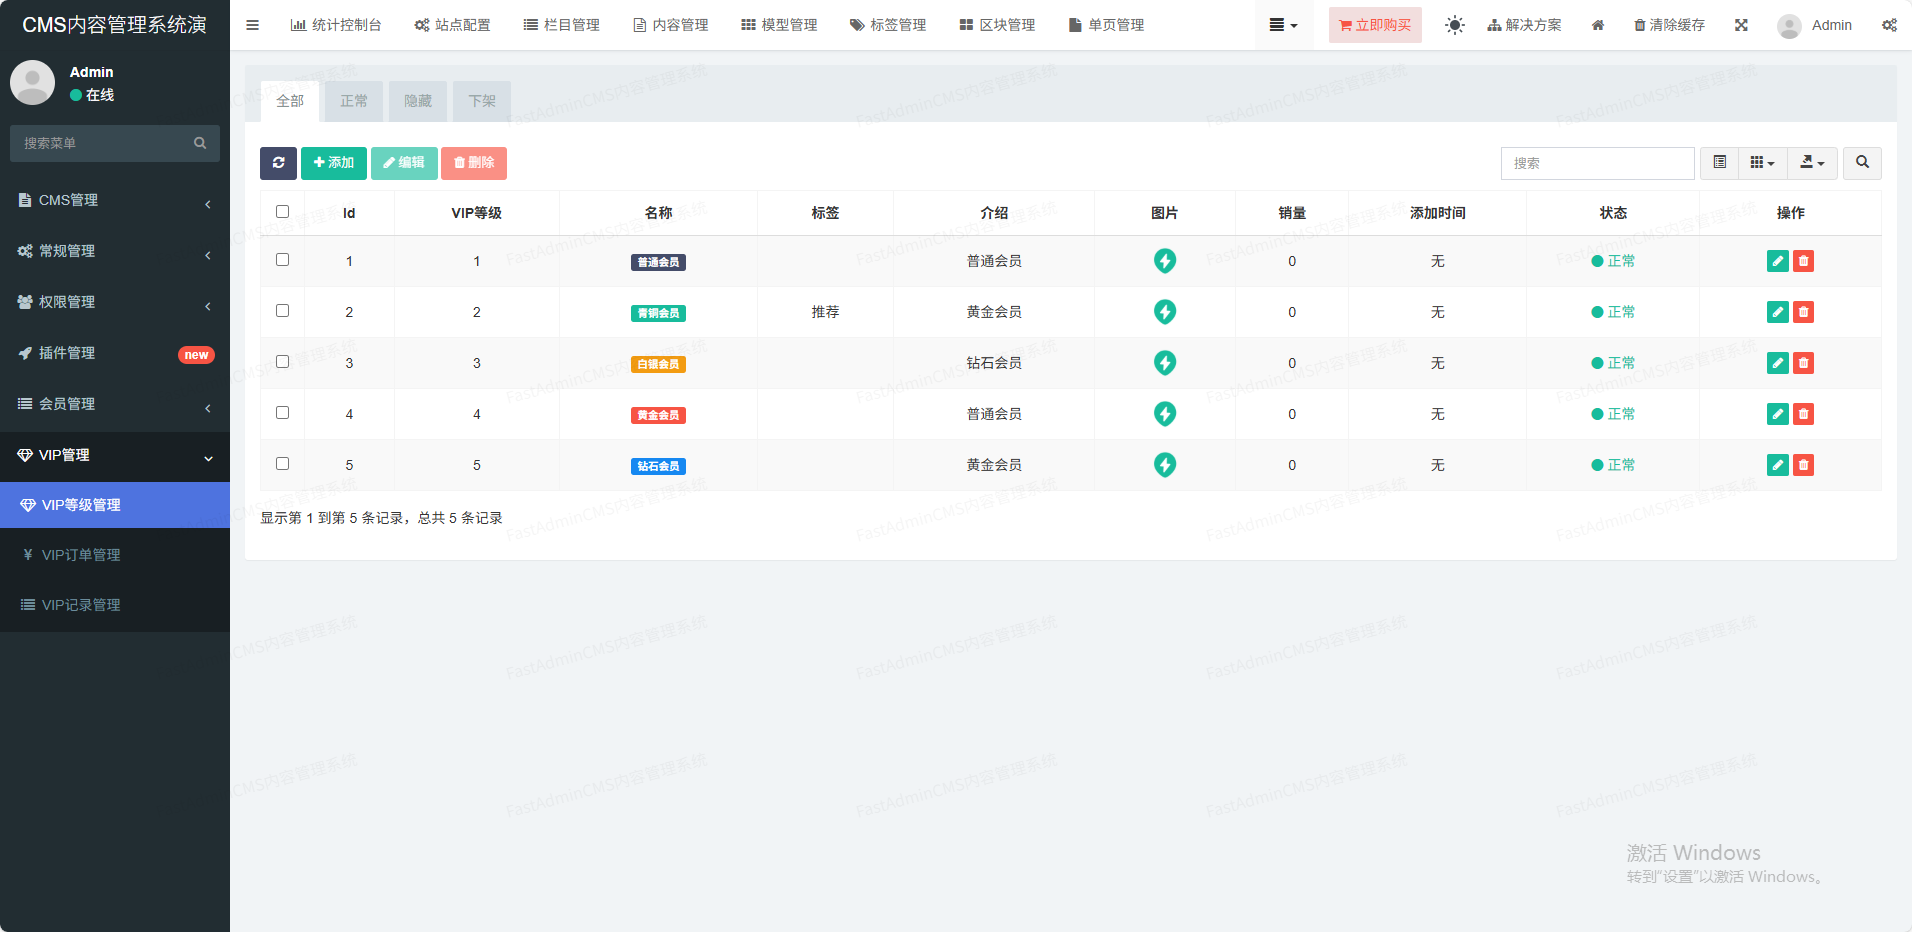This screenshot has height=932, width=1912.
Task: Click the refresh table icon button
Action: click(278, 163)
